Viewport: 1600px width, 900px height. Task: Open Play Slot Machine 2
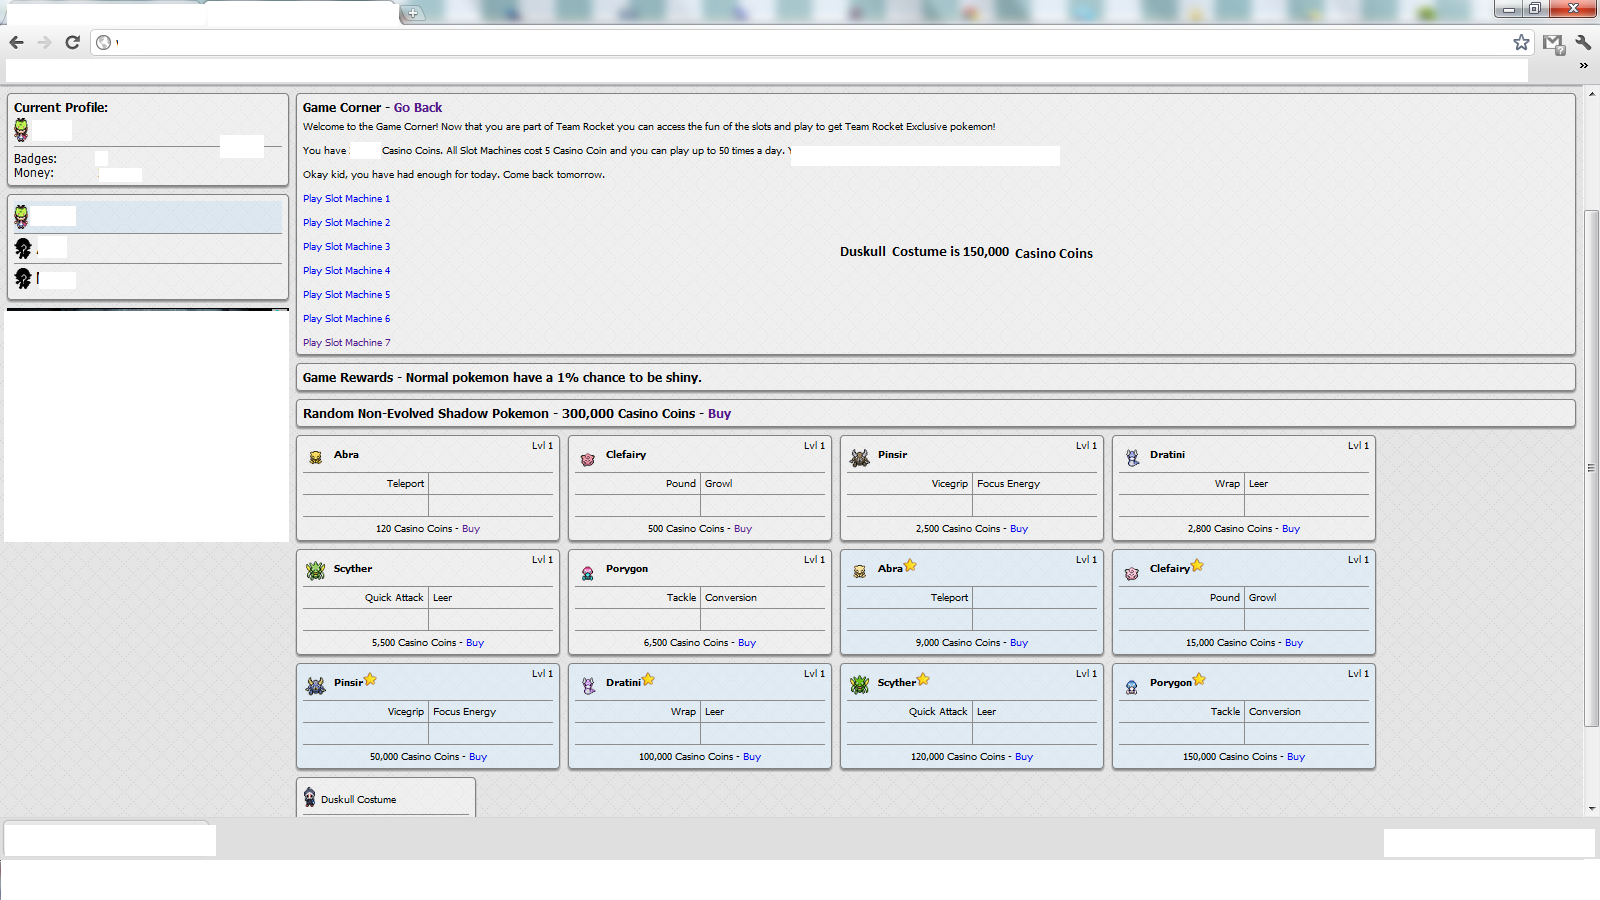347,223
